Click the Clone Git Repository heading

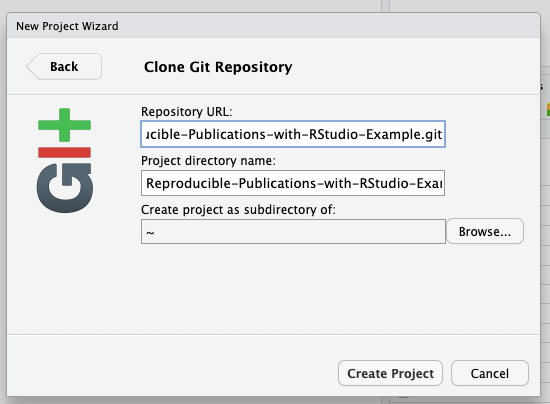pyautogui.click(x=218, y=67)
